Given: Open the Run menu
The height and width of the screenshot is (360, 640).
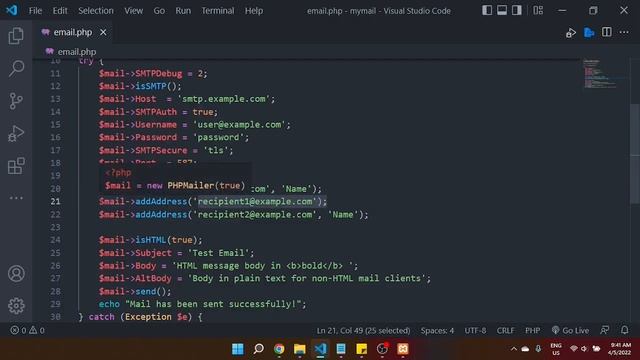Looking at the screenshot, I should [183, 11].
